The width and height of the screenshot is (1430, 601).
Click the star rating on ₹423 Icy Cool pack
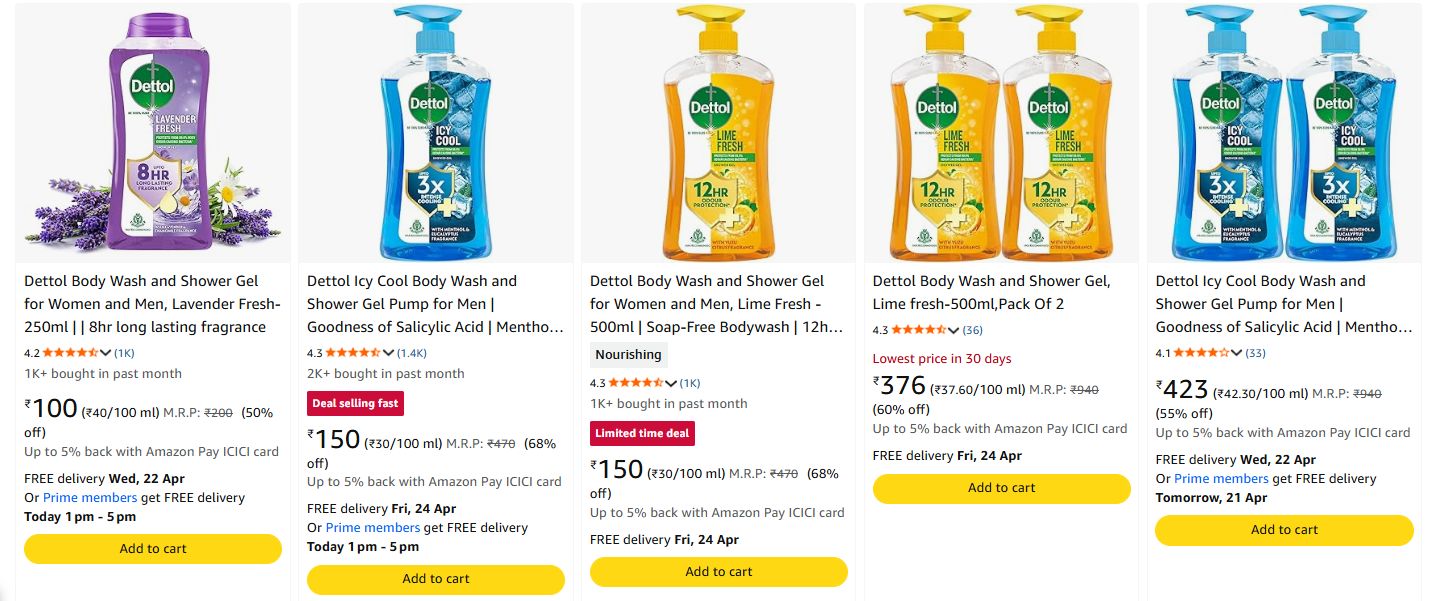click(x=1202, y=352)
